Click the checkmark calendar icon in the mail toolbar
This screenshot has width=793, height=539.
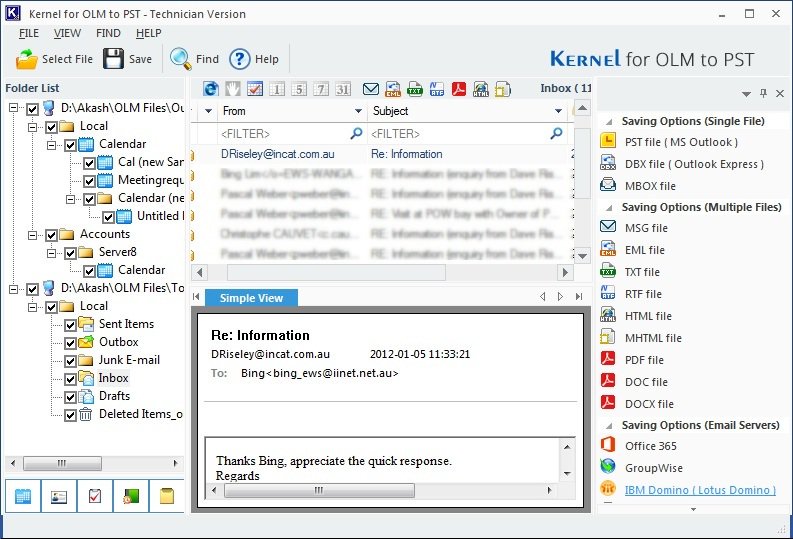coord(255,89)
